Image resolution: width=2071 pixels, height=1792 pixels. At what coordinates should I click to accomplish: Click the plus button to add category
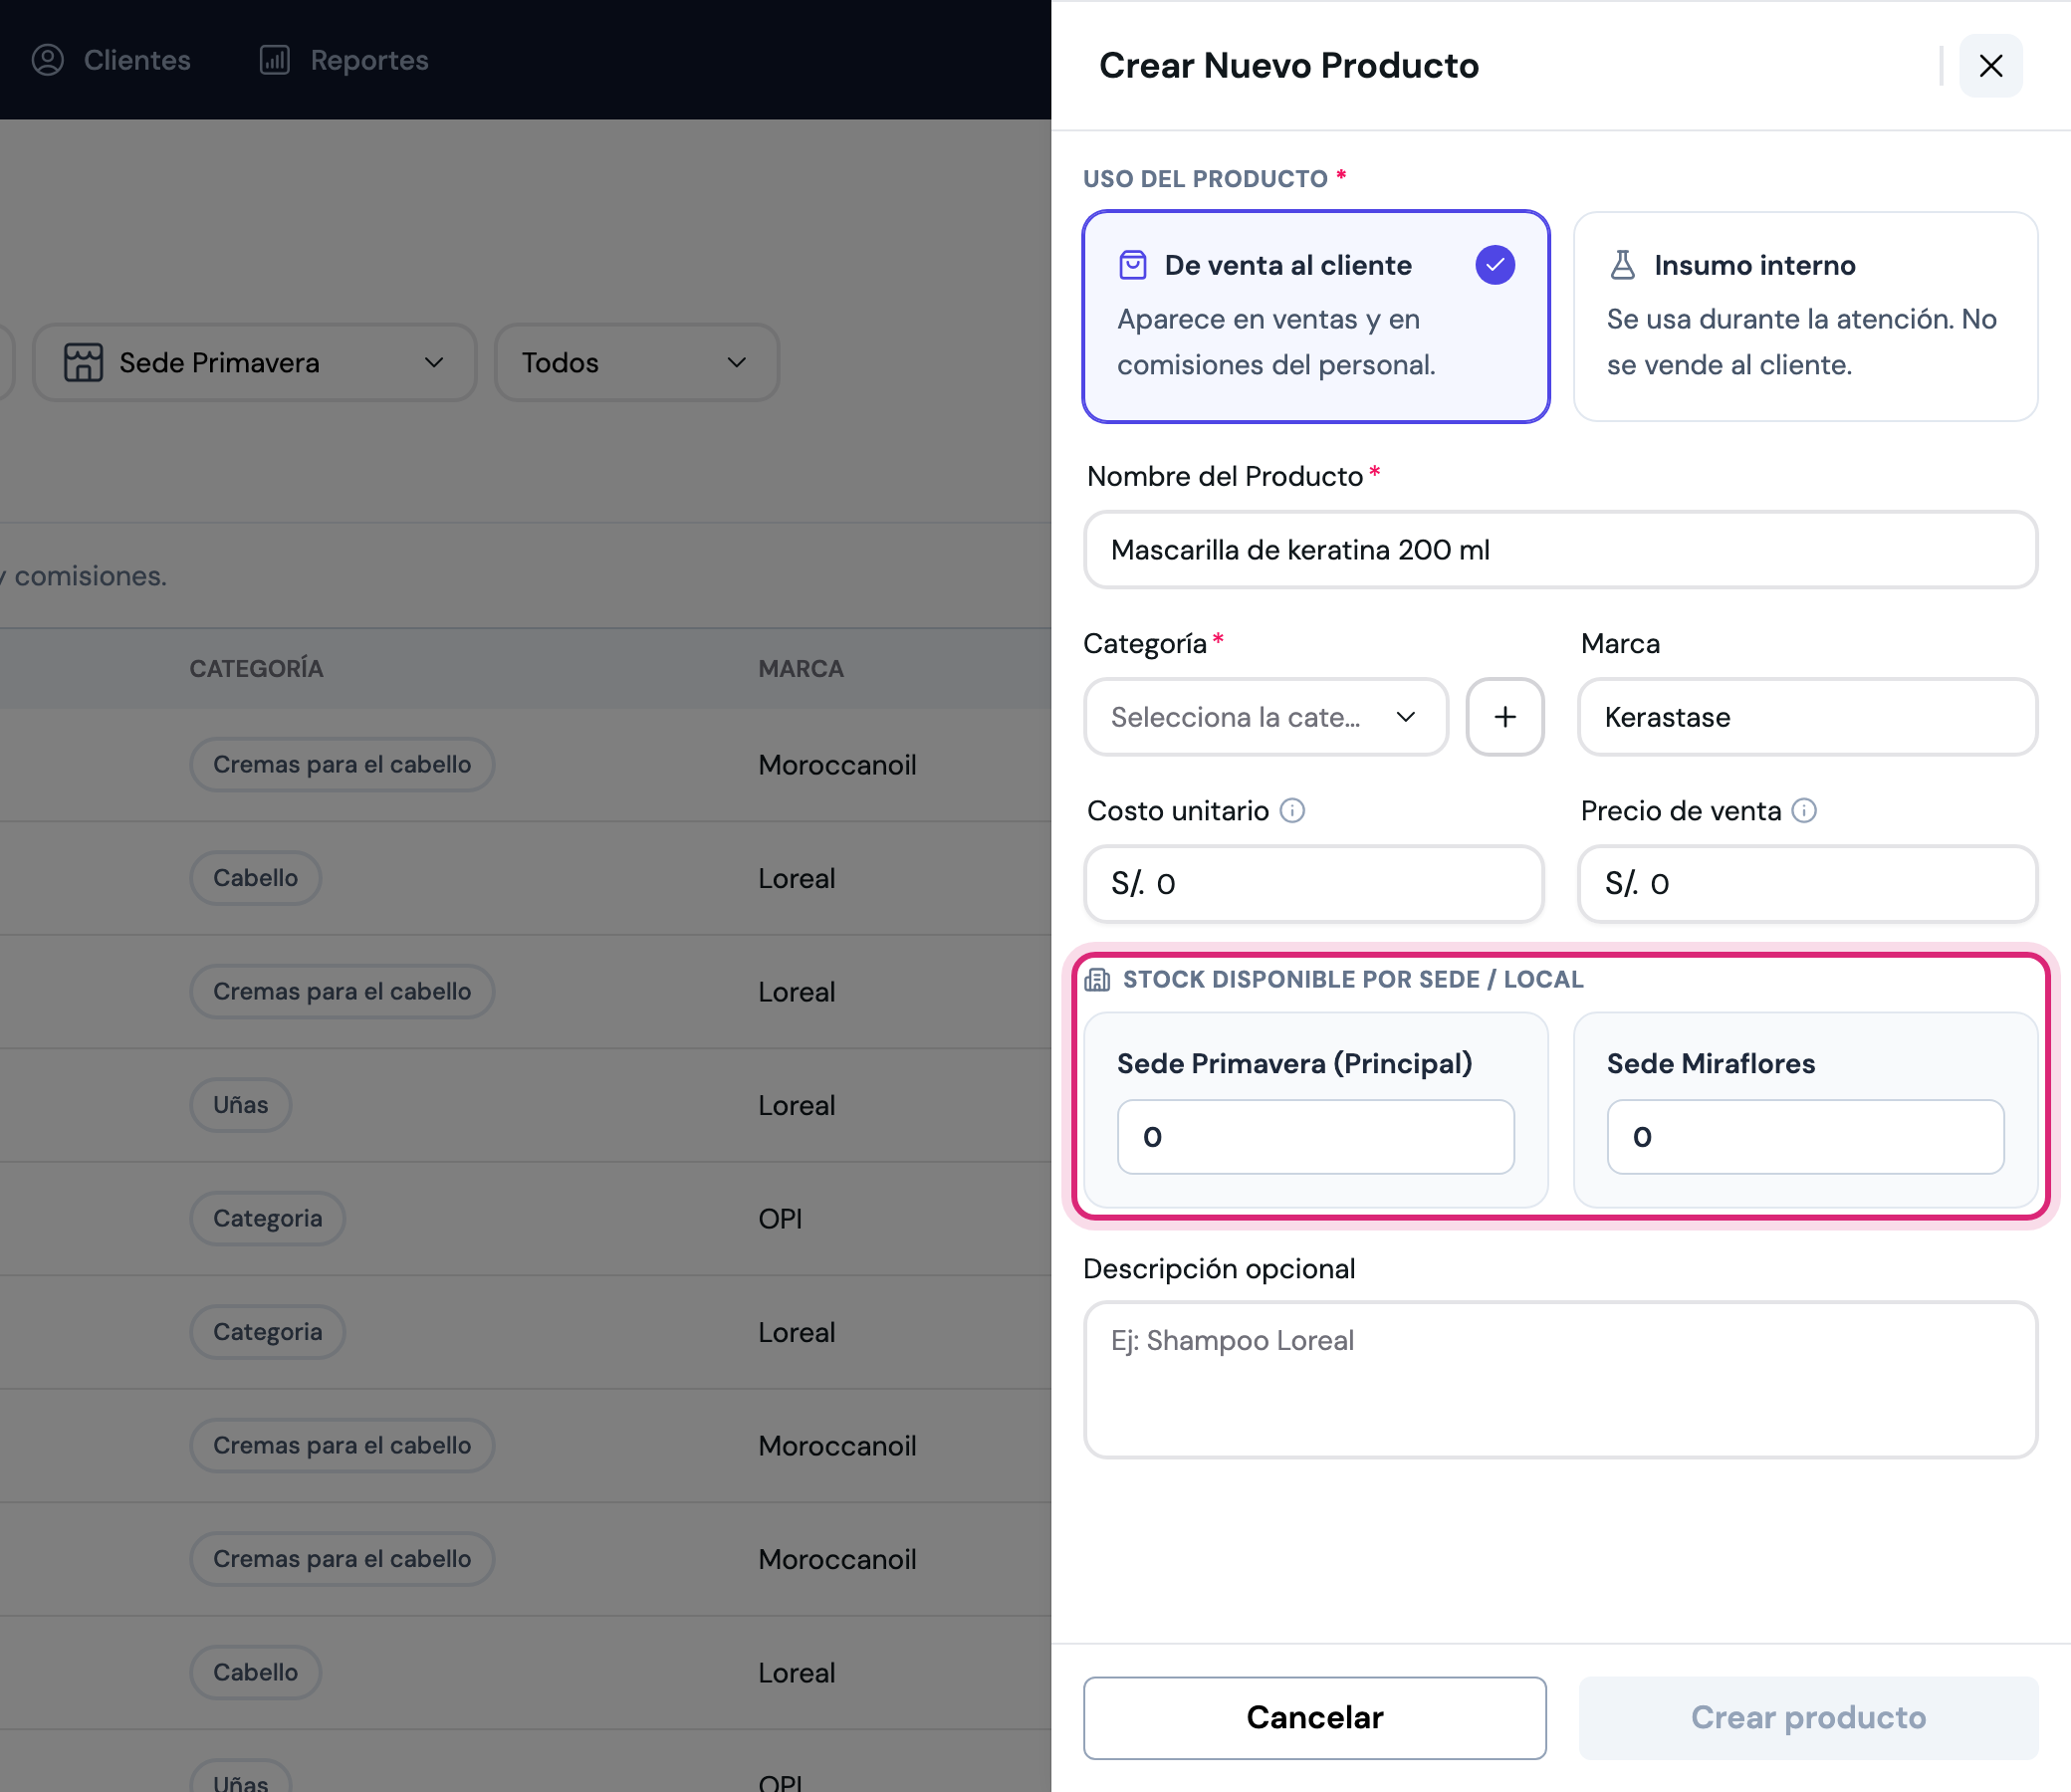pyautogui.click(x=1505, y=717)
